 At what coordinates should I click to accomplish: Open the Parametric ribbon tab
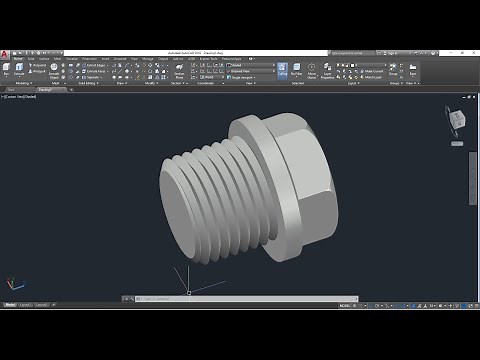[x=89, y=59]
